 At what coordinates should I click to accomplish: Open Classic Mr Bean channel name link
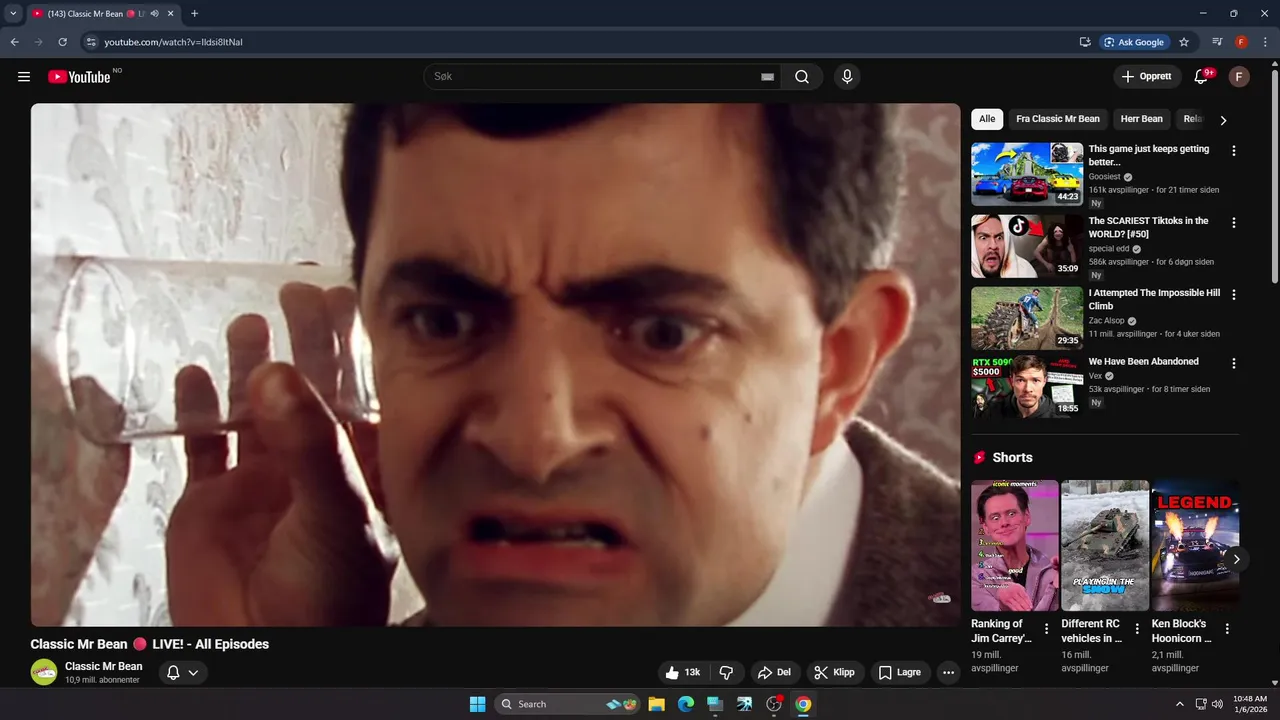(x=104, y=666)
